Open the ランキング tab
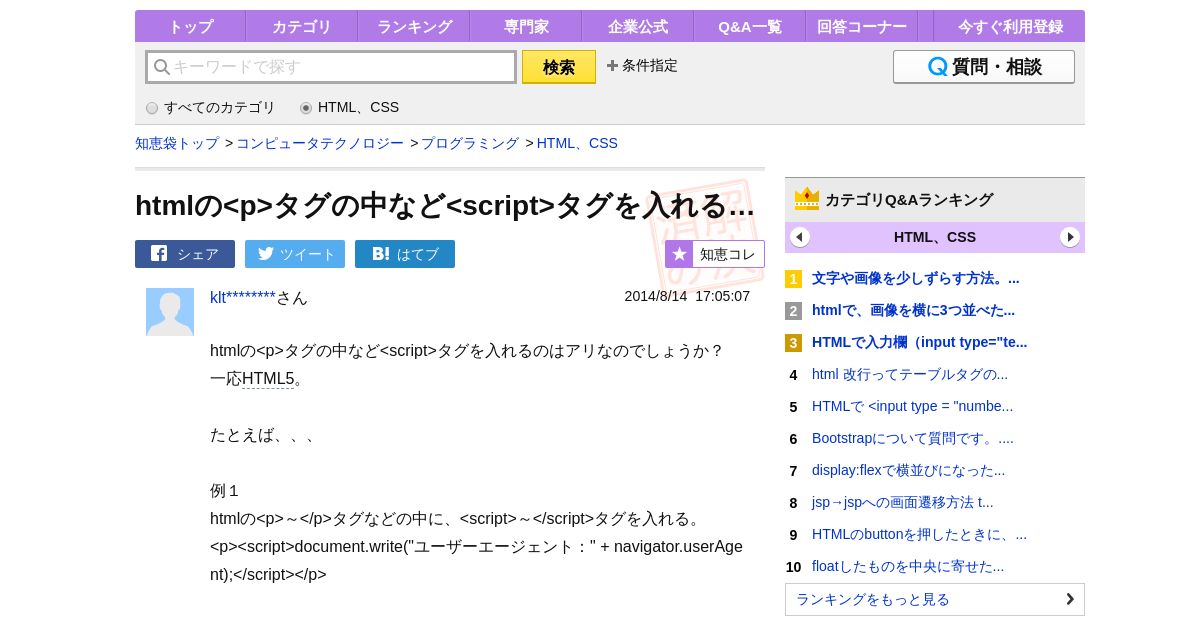Screen dimensions: 1200x630 tap(414, 27)
